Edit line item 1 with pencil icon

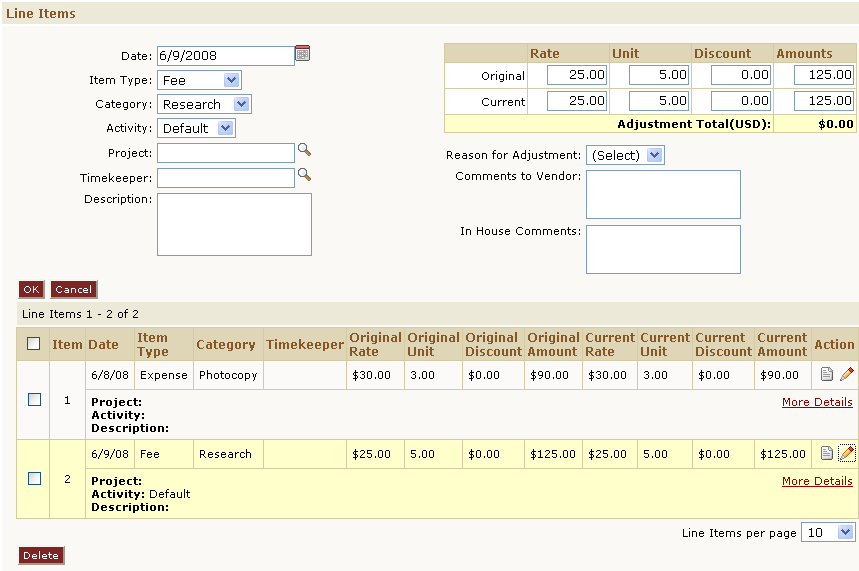coord(846,374)
